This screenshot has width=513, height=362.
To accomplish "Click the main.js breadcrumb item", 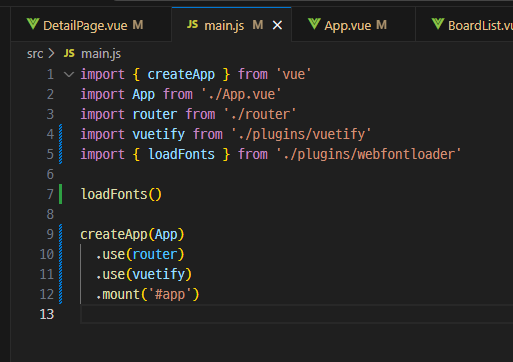I will [101, 54].
